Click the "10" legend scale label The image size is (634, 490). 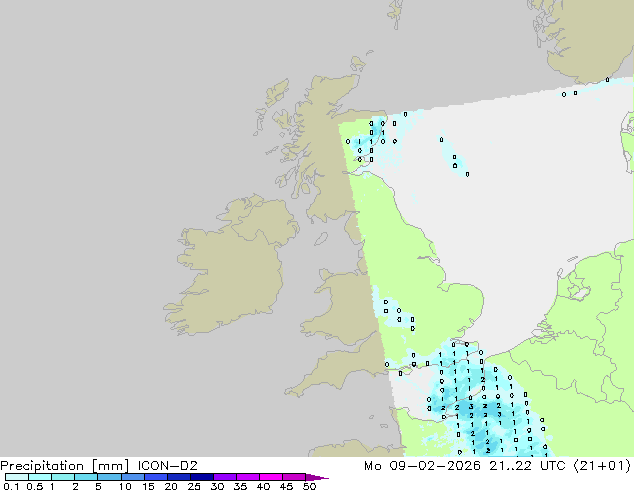(125, 486)
